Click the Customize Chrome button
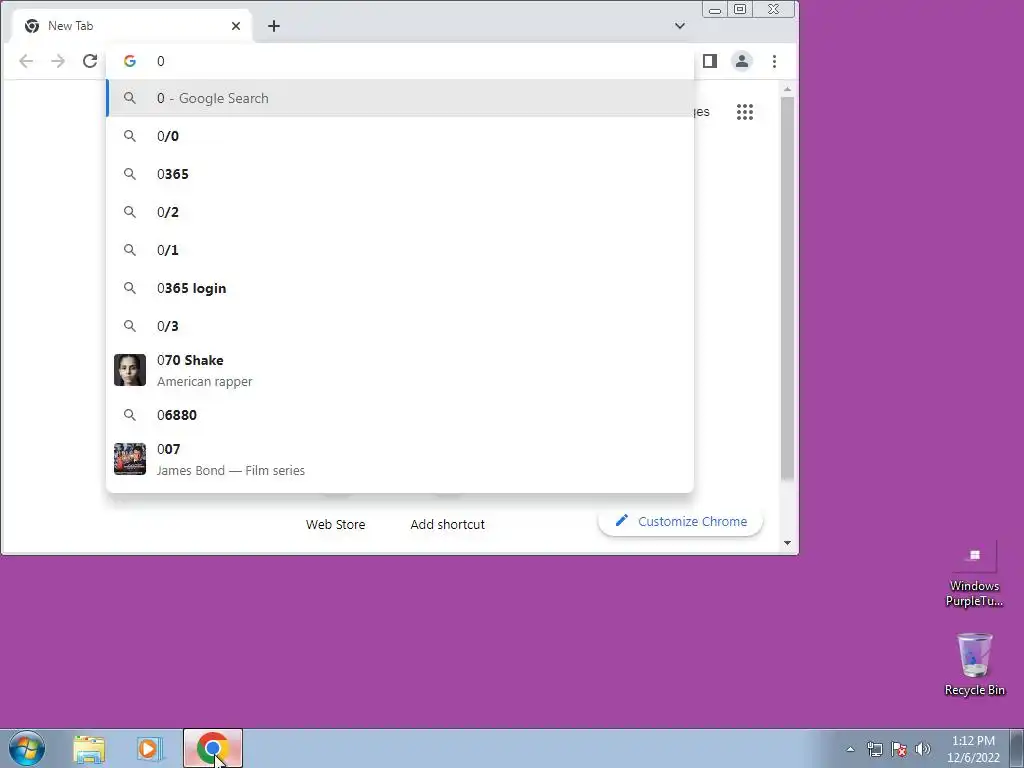The height and width of the screenshot is (768, 1024). [680, 522]
